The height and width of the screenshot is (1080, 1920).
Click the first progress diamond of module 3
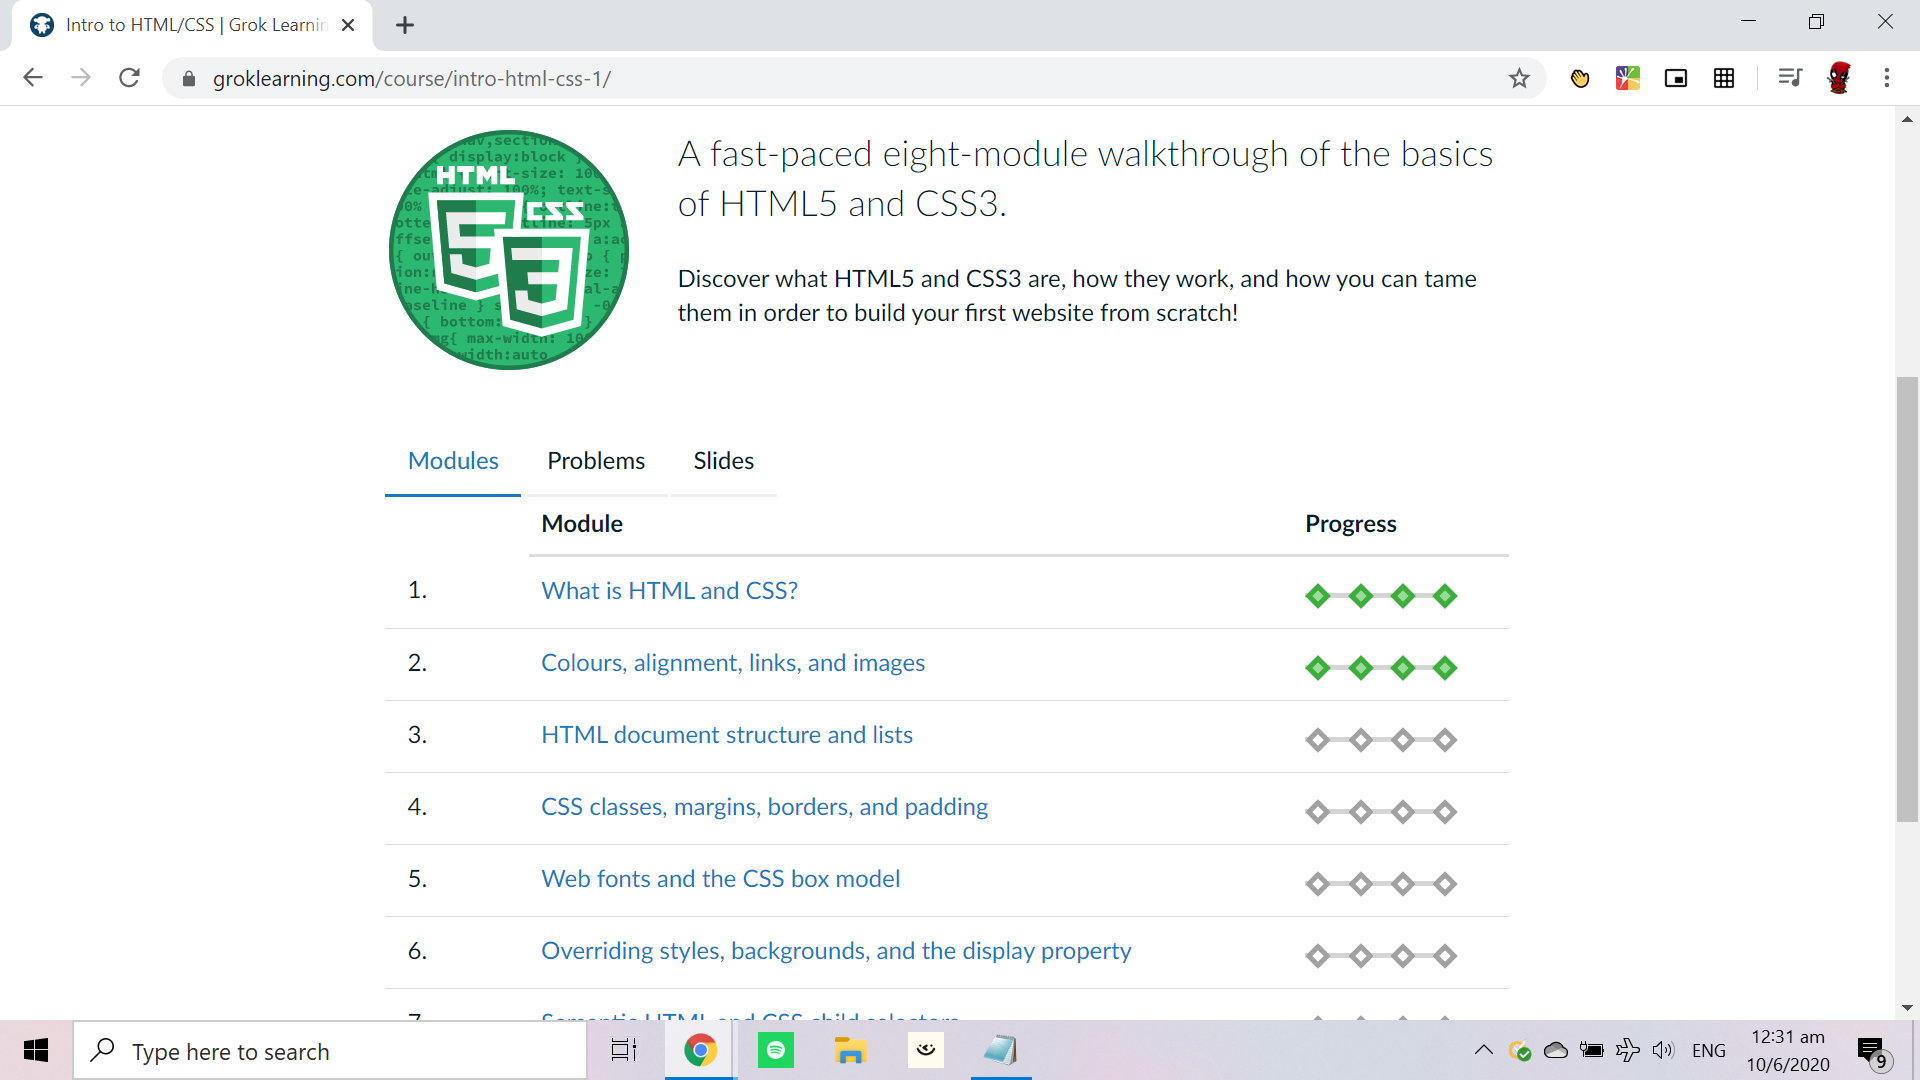(1318, 740)
